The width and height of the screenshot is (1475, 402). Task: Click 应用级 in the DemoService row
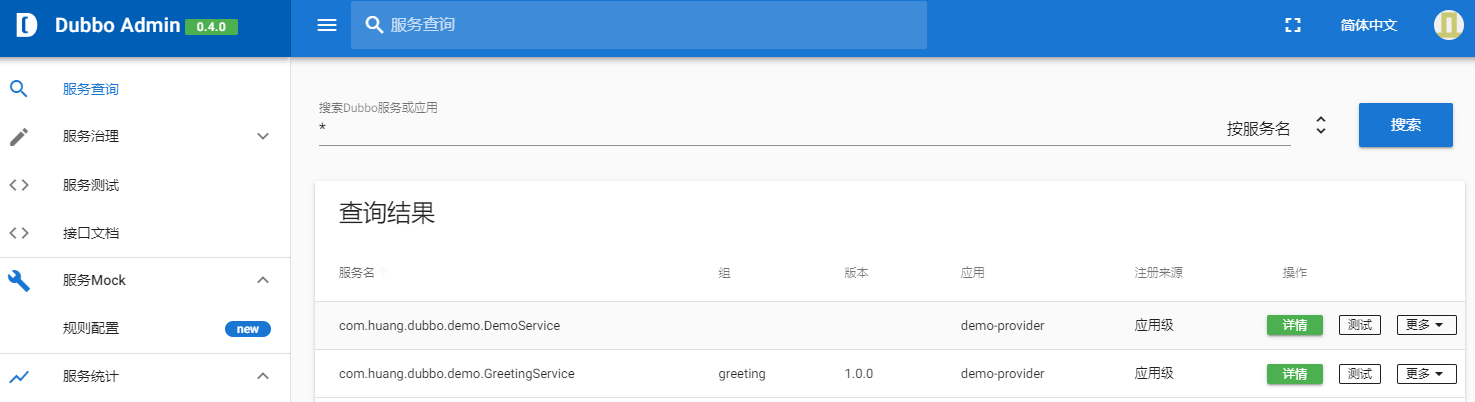click(1154, 325)
